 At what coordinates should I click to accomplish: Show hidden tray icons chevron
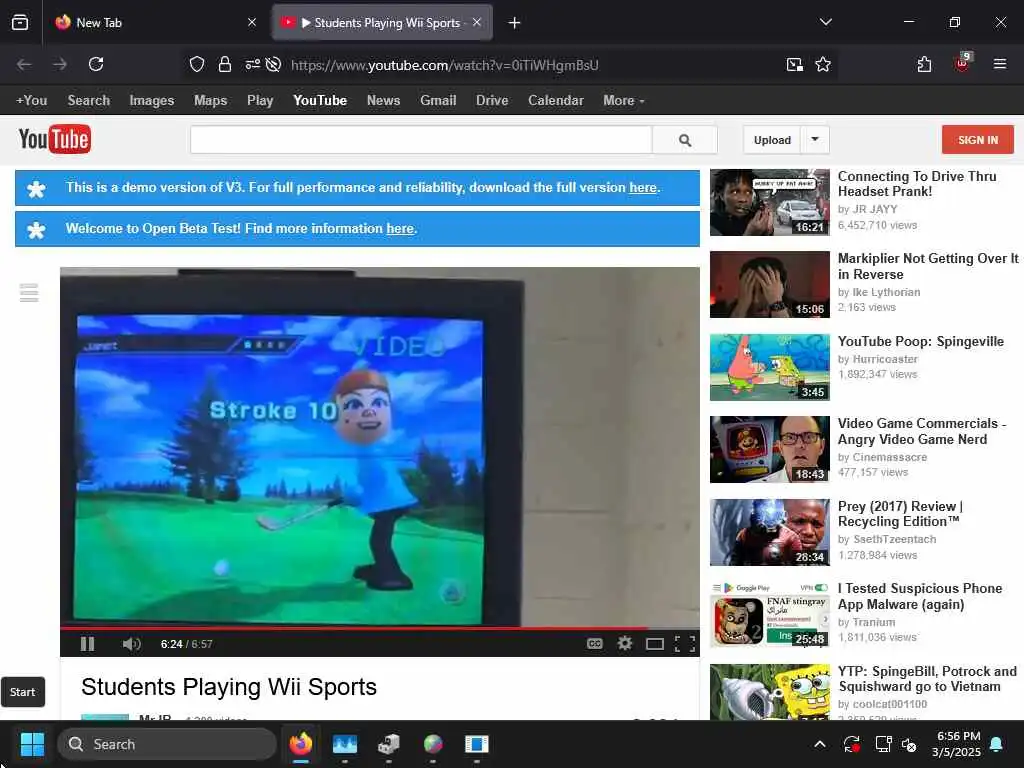click(x=820, y=744)
